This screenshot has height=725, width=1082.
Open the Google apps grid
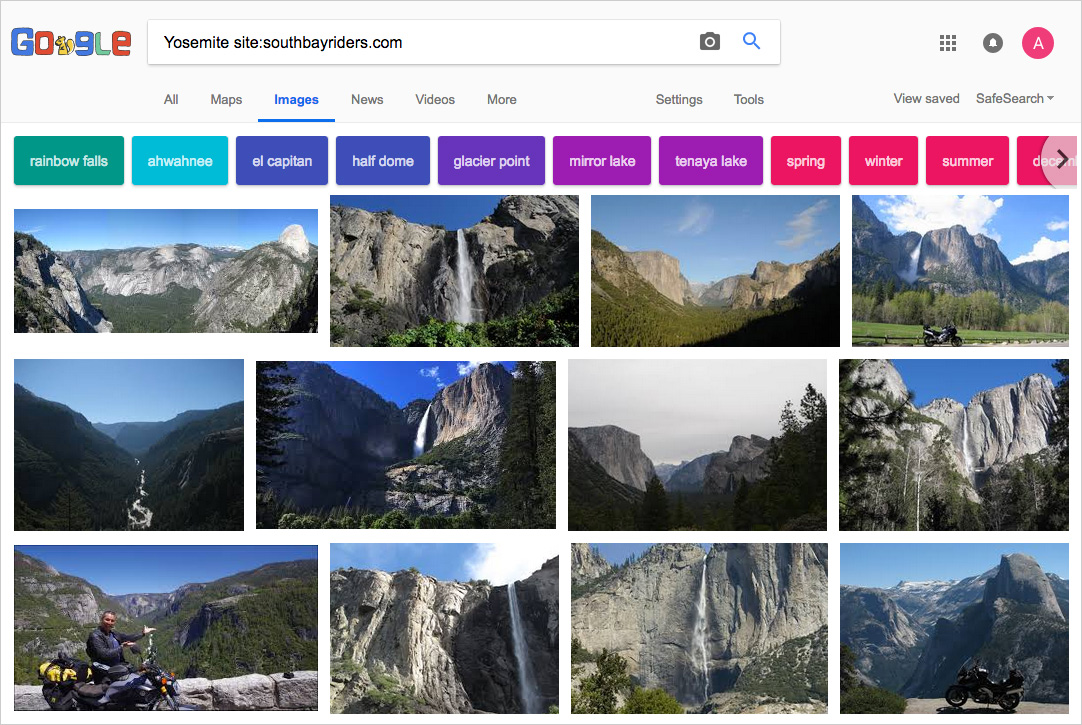point(948,43)
